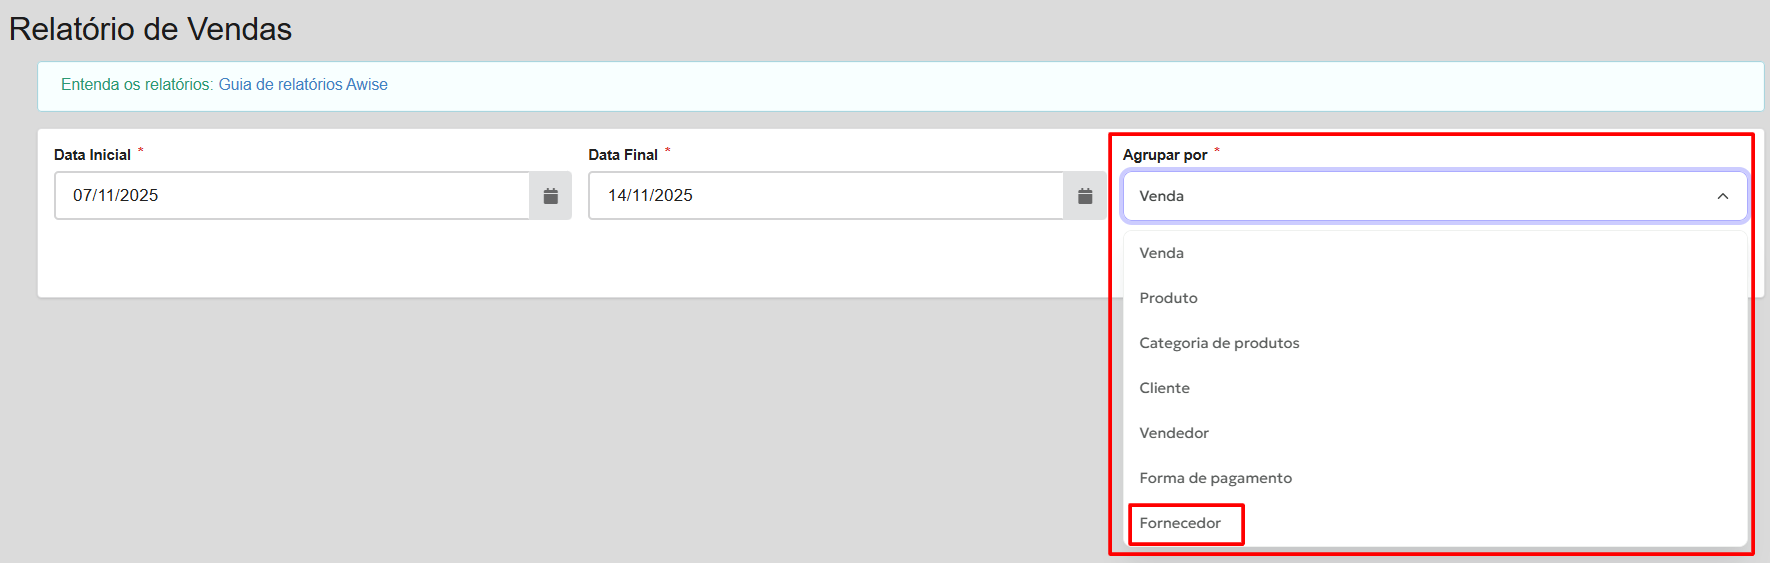
Task: Click the Agrupar por combo box showing Venda
Action: [1420, 196]
